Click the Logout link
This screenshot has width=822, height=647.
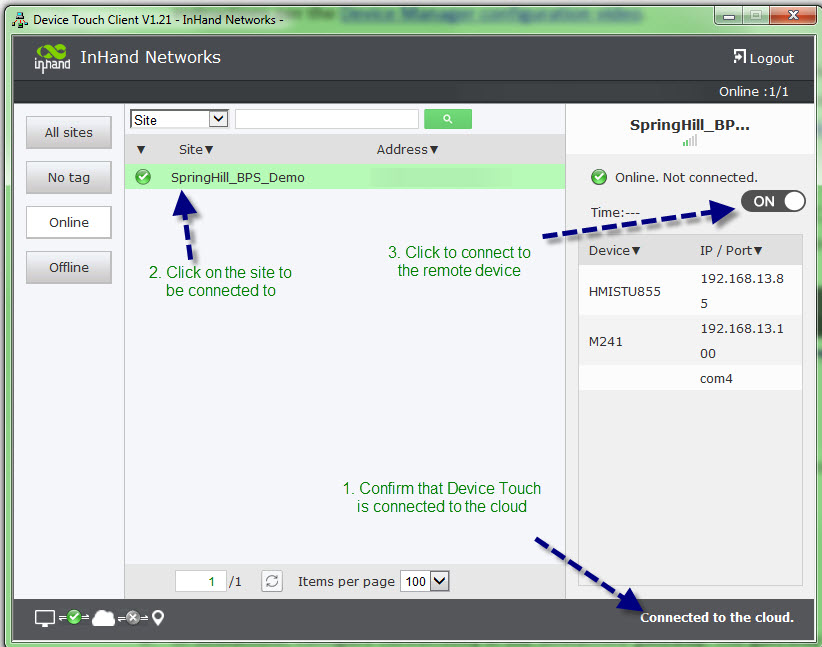click(764, 58)
